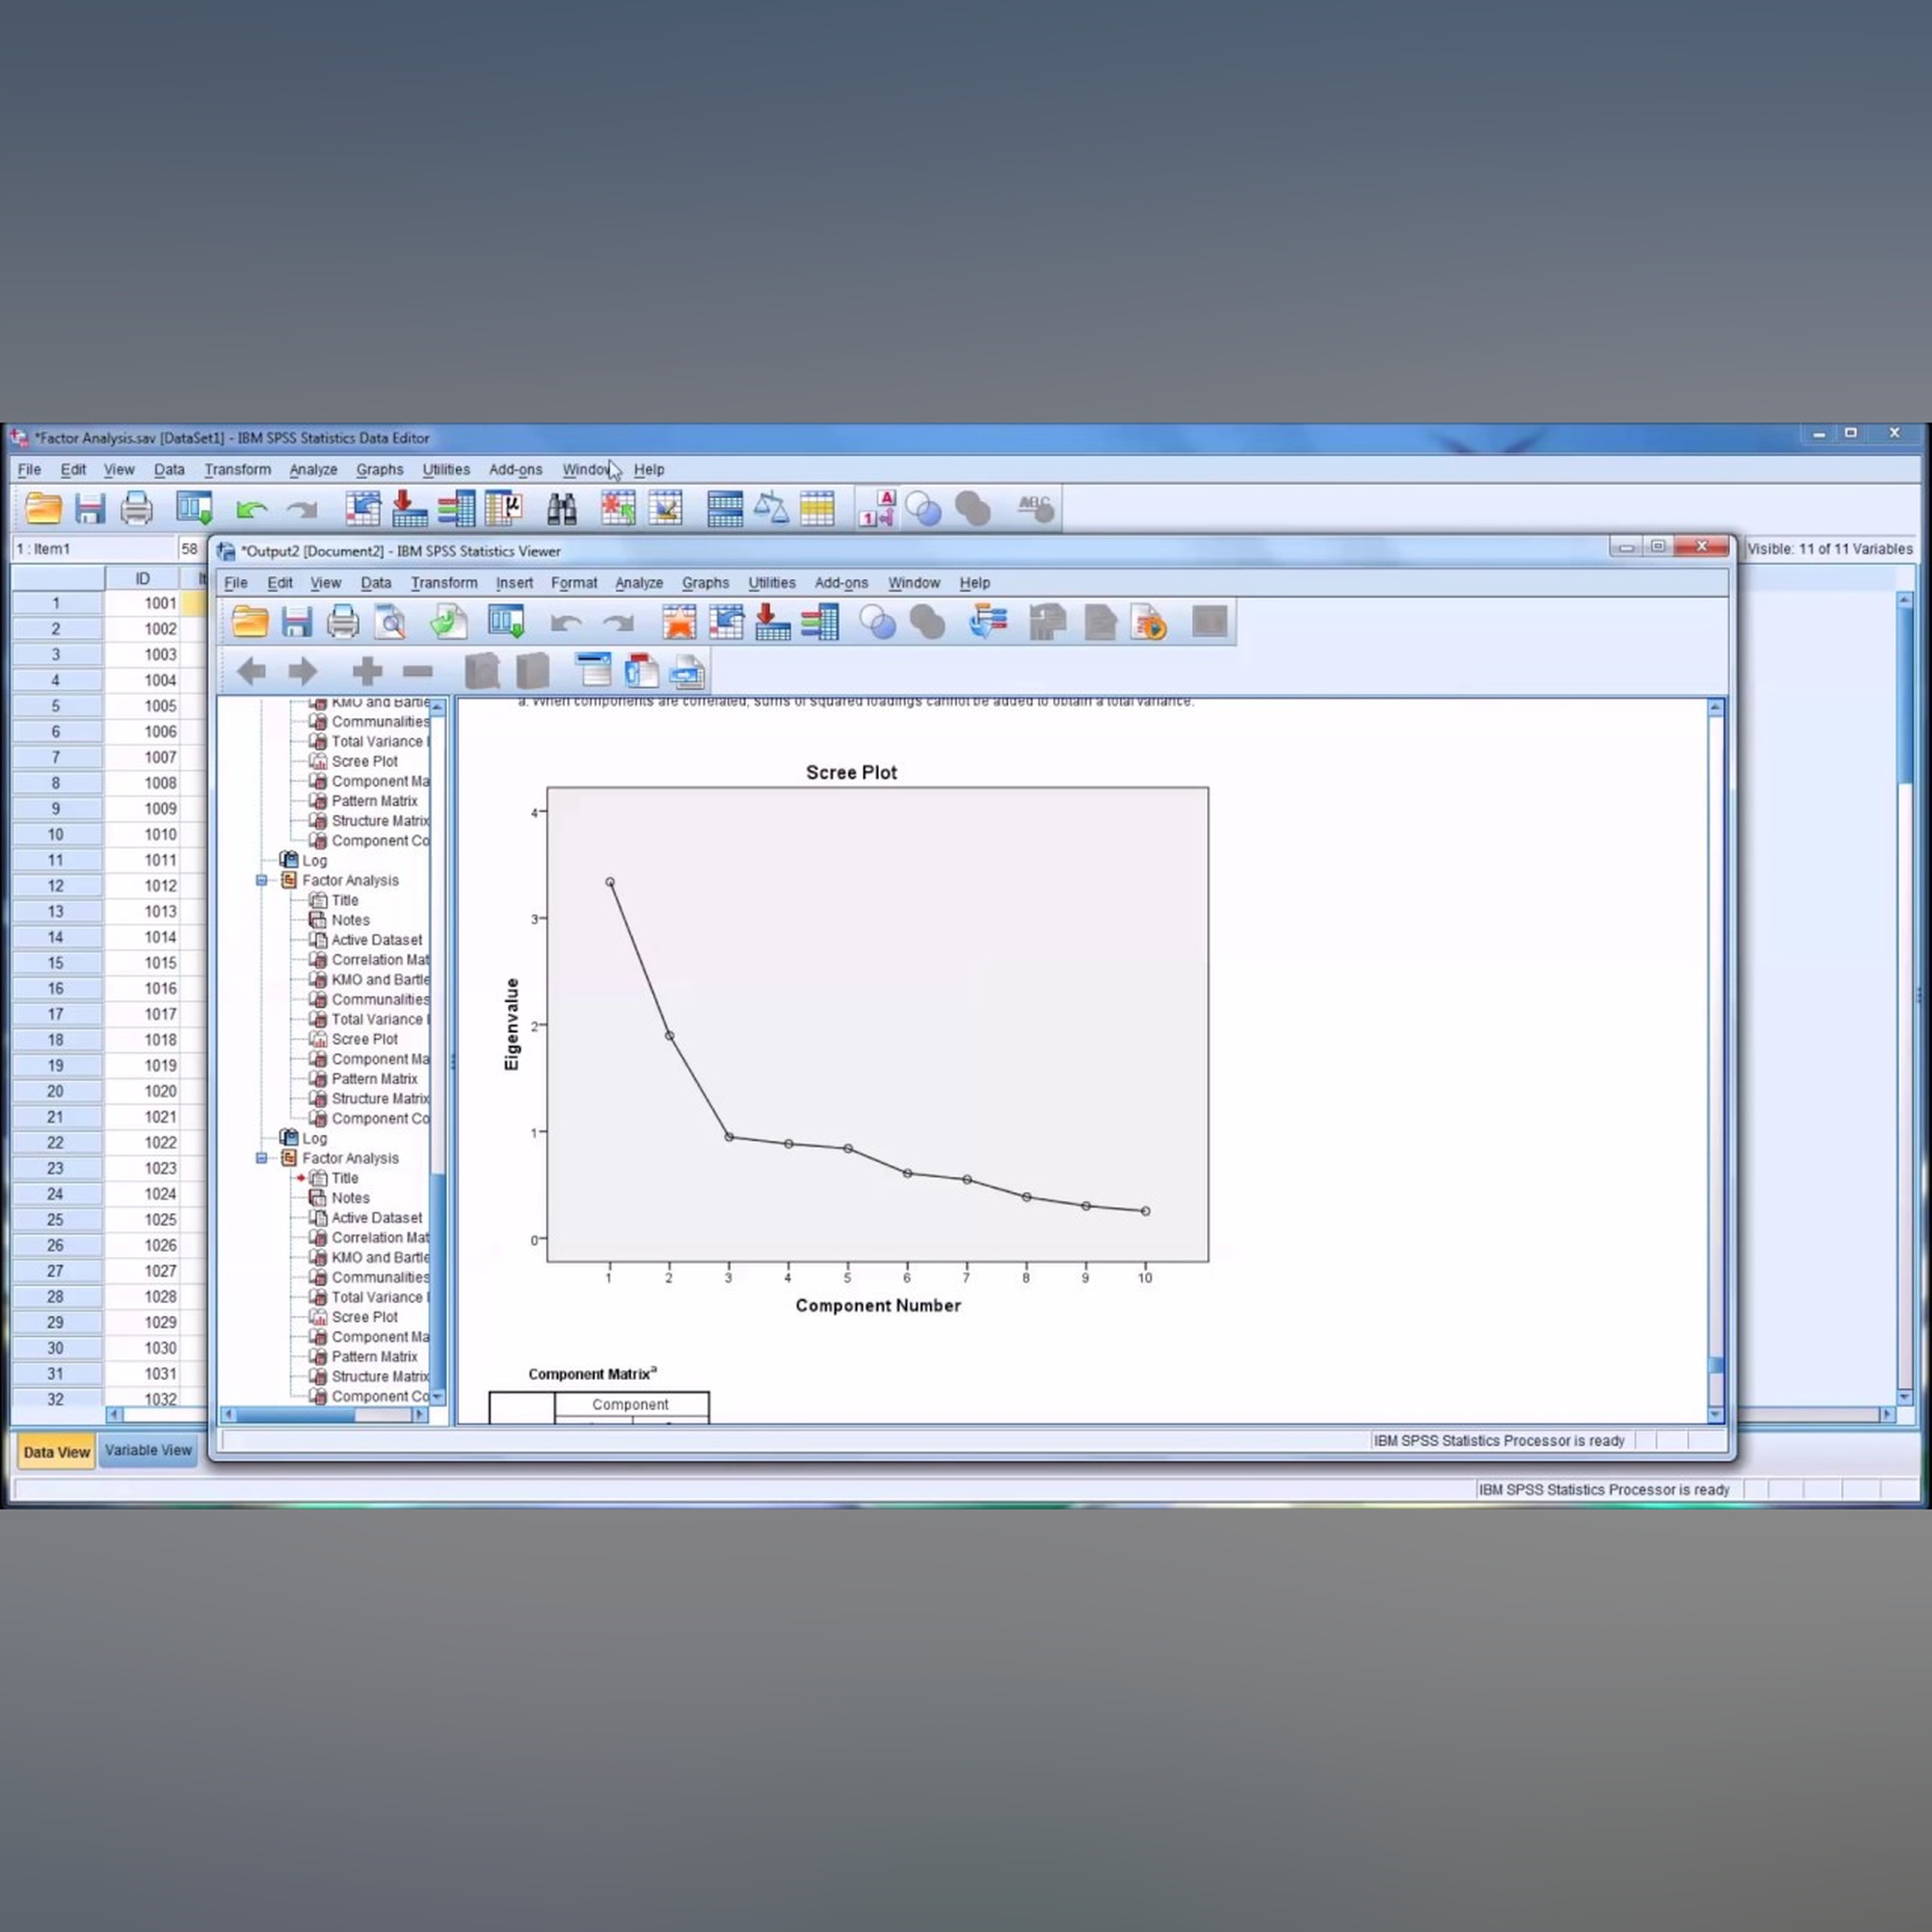Switch to Variable View tab
Screen dimensions: 1932x1932
click(x=148, y=1450)
